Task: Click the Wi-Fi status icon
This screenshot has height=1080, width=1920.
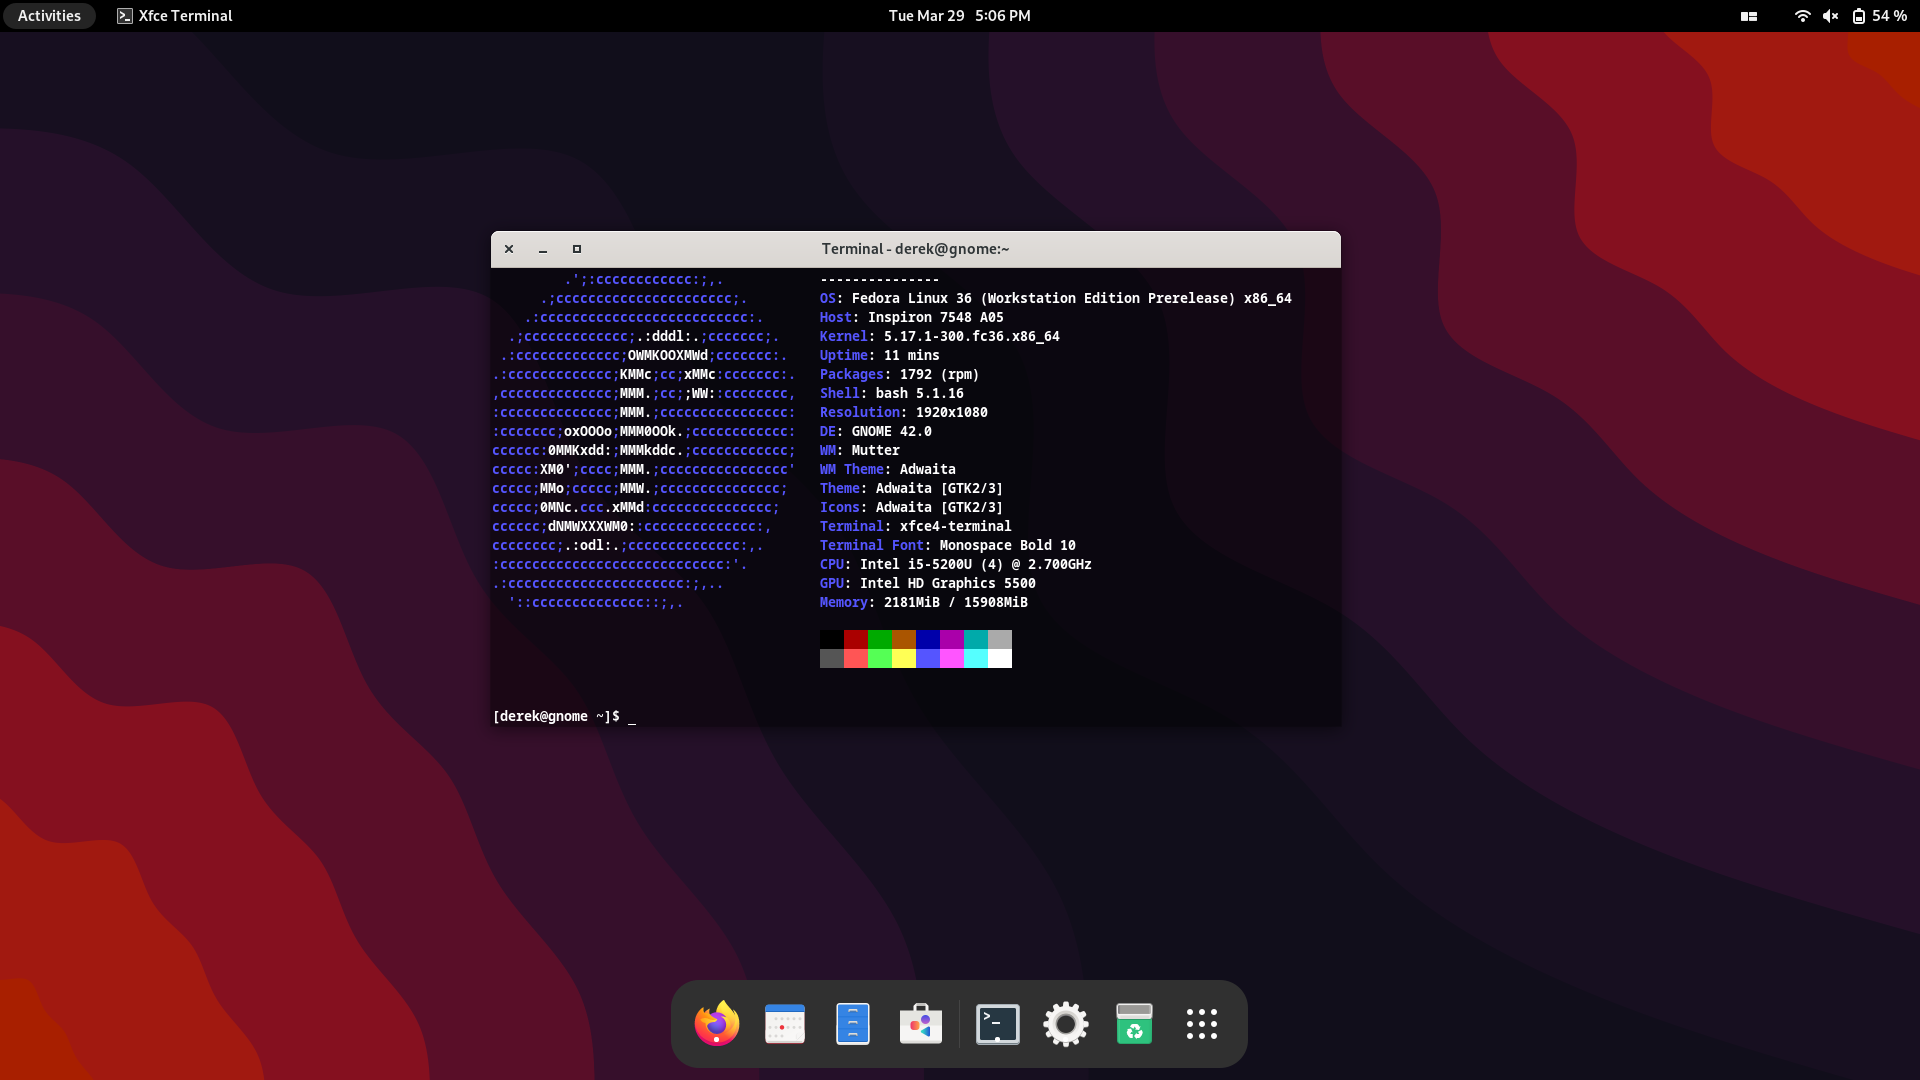Action: pyautogui.click(x=1802, y=16)
